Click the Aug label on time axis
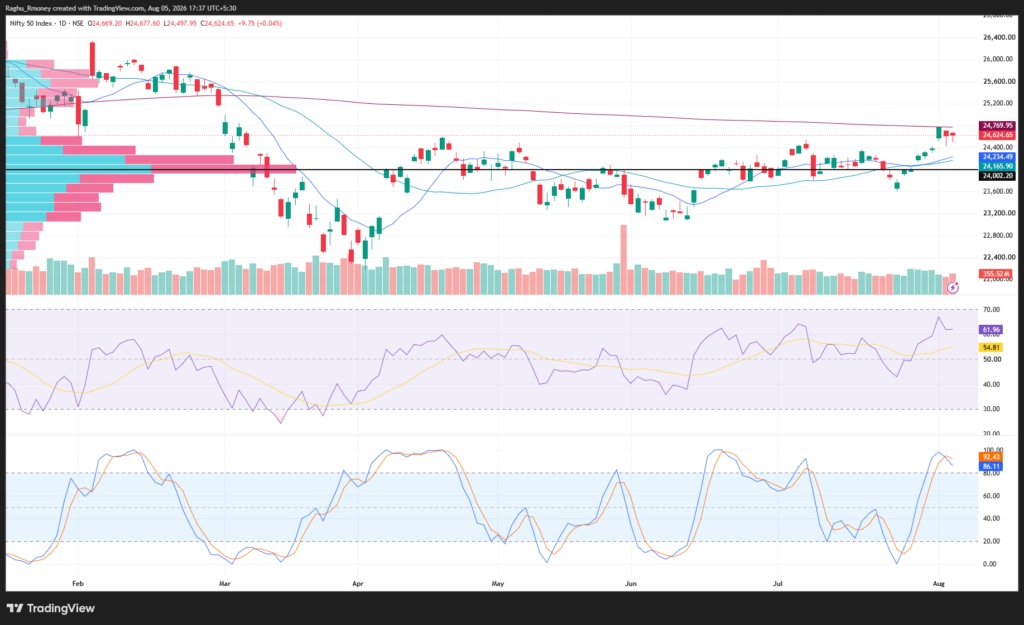The image size is (1024, 625). click(x=939, y=583)
